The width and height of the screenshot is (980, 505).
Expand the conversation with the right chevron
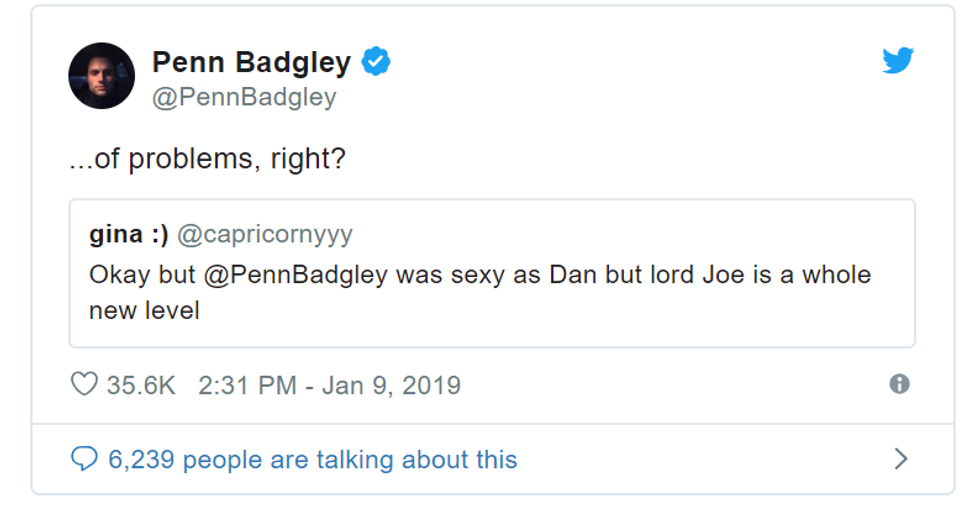[900, 459]
